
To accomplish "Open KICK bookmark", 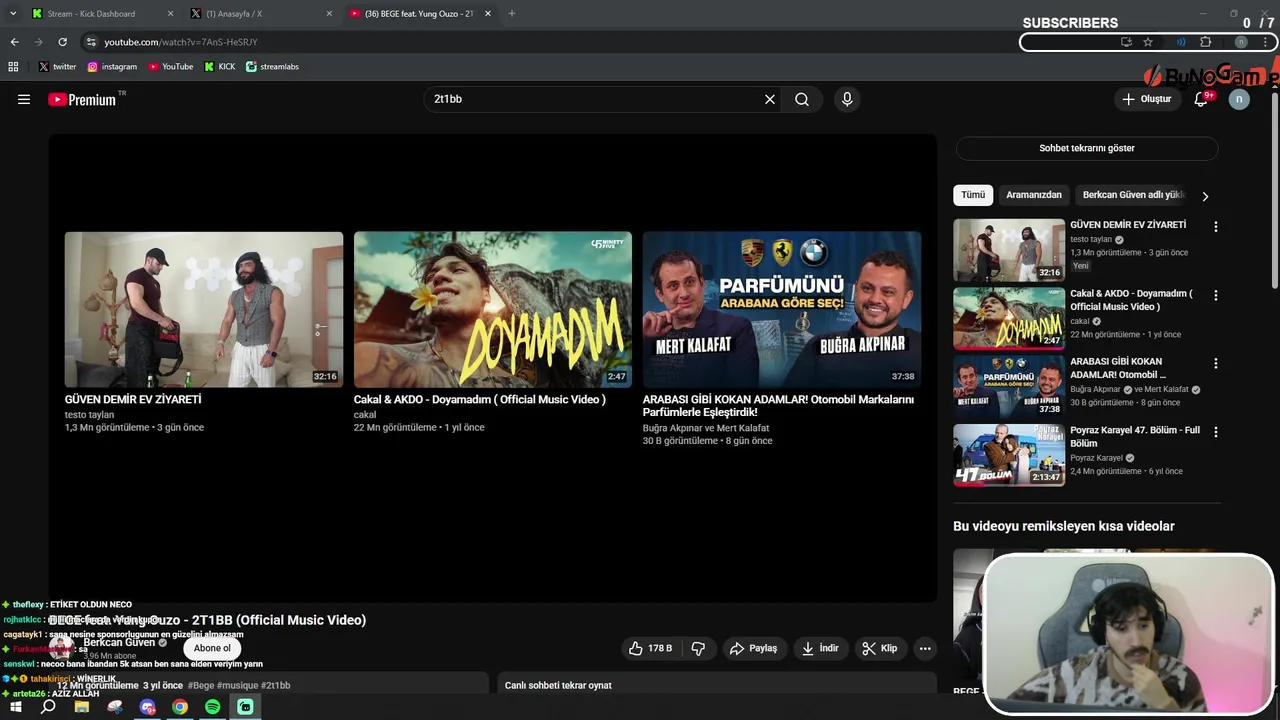I will click(x=220, y=67).
